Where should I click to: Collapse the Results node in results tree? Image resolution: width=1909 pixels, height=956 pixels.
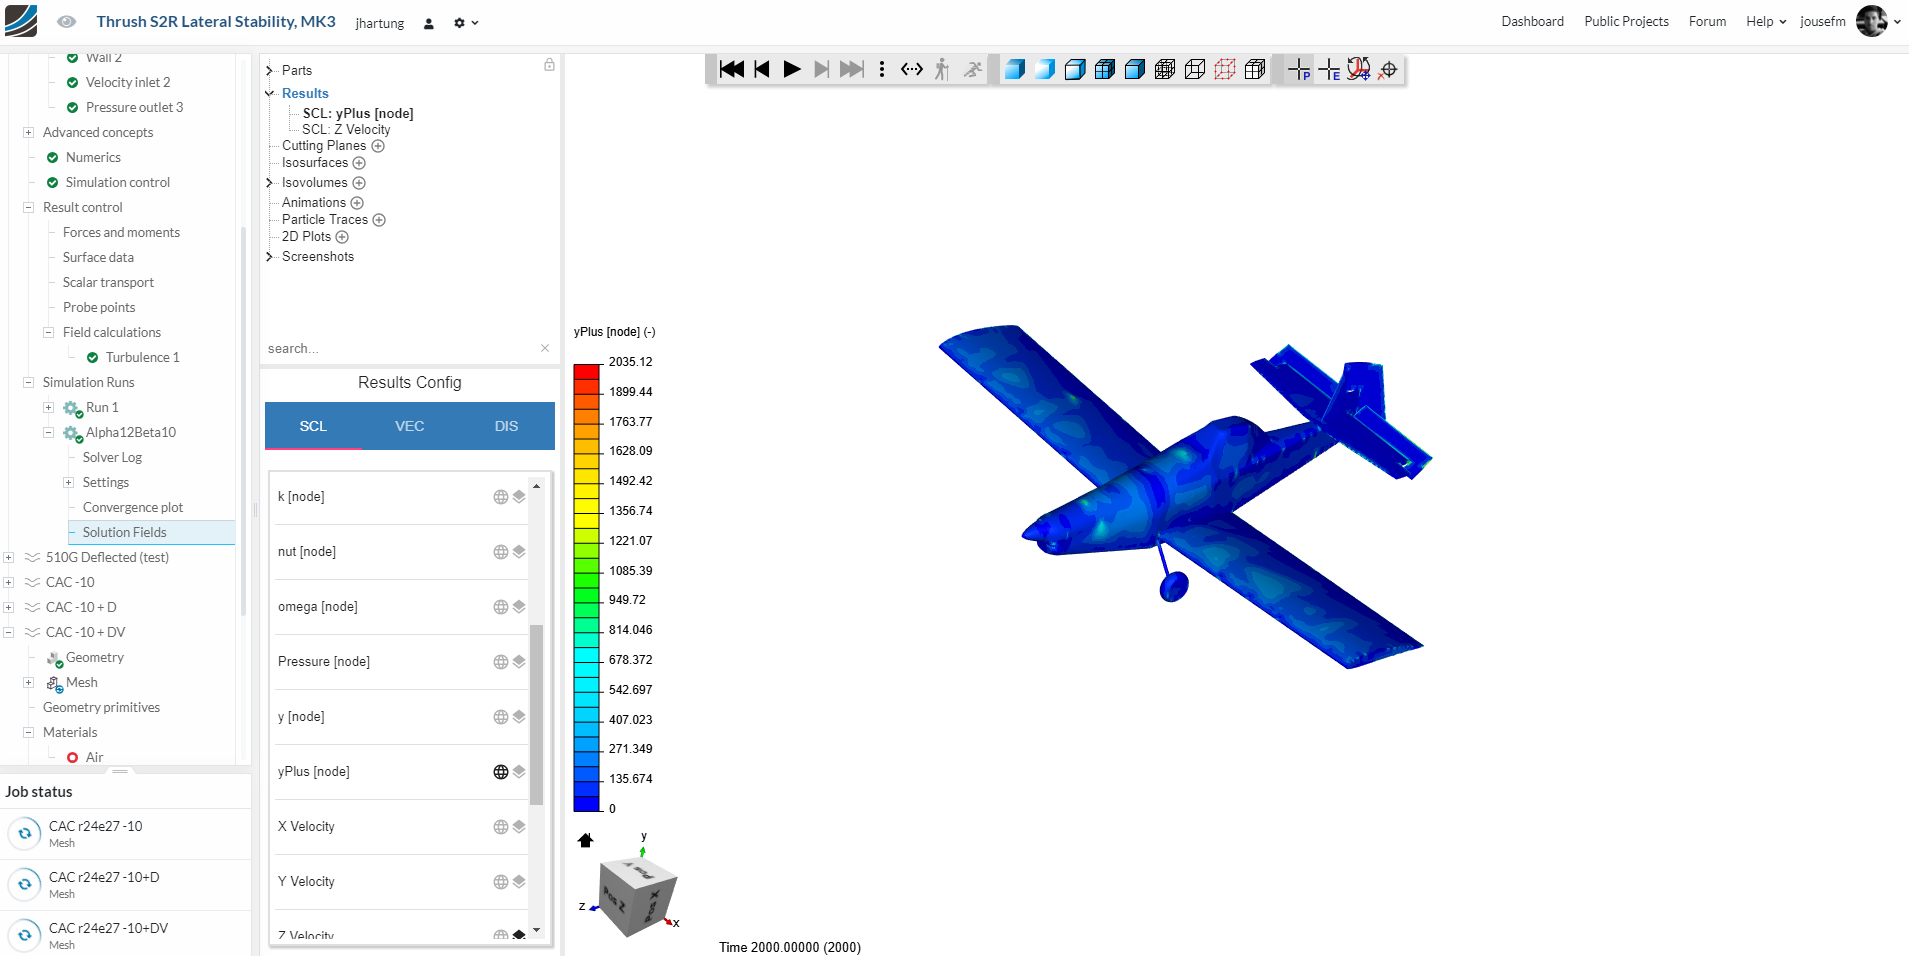[x=269, y=94]
